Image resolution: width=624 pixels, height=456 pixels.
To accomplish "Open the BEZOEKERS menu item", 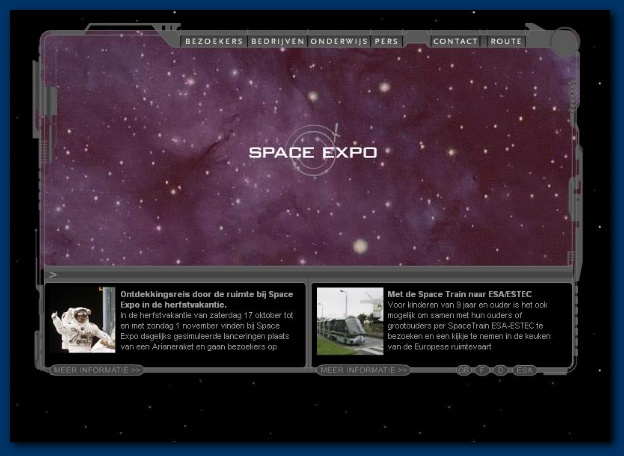I will pos(214,41).
